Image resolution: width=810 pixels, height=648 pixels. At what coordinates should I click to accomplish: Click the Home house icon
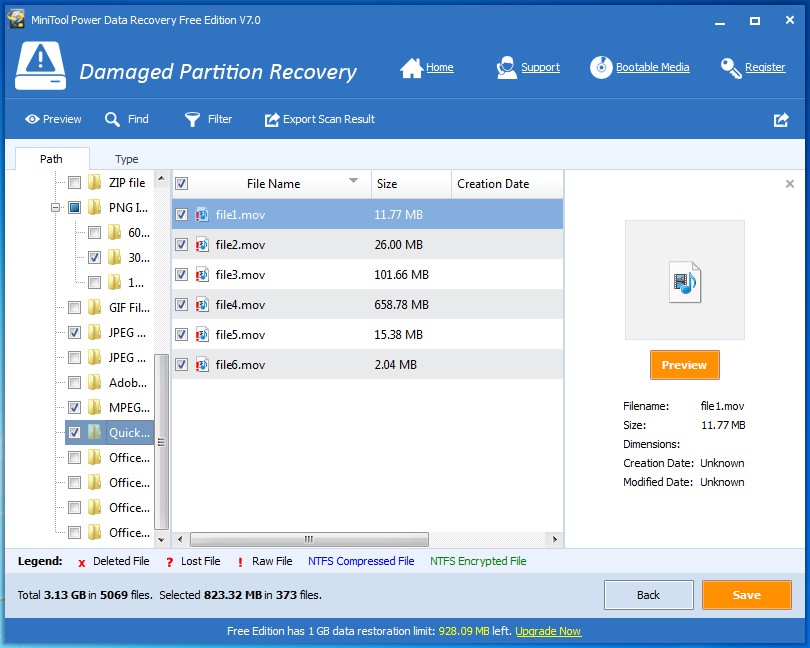click(x=411, y=68)
